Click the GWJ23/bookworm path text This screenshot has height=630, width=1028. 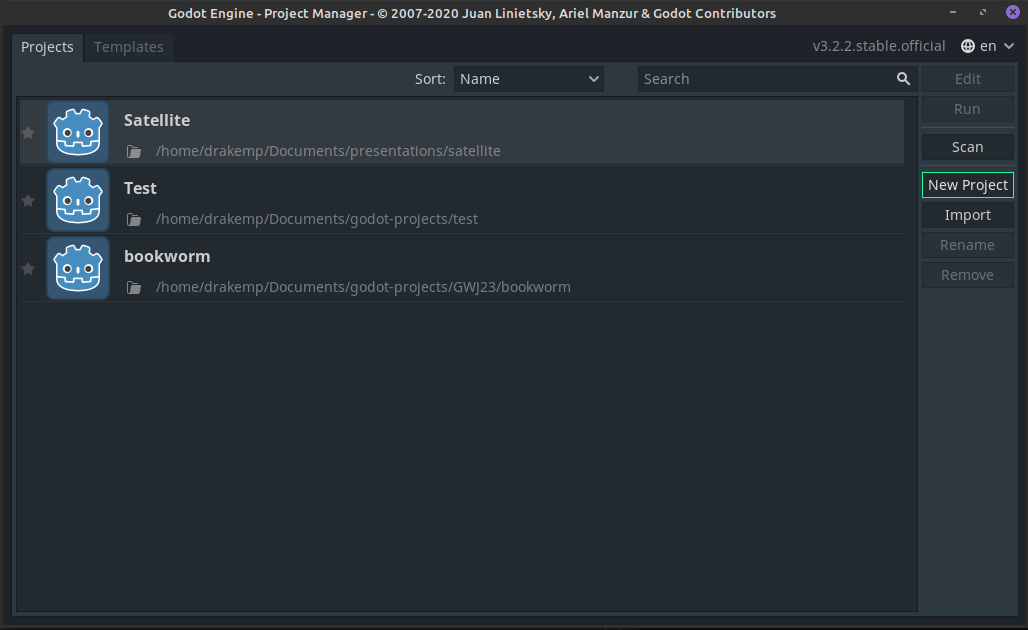point(363,287)
